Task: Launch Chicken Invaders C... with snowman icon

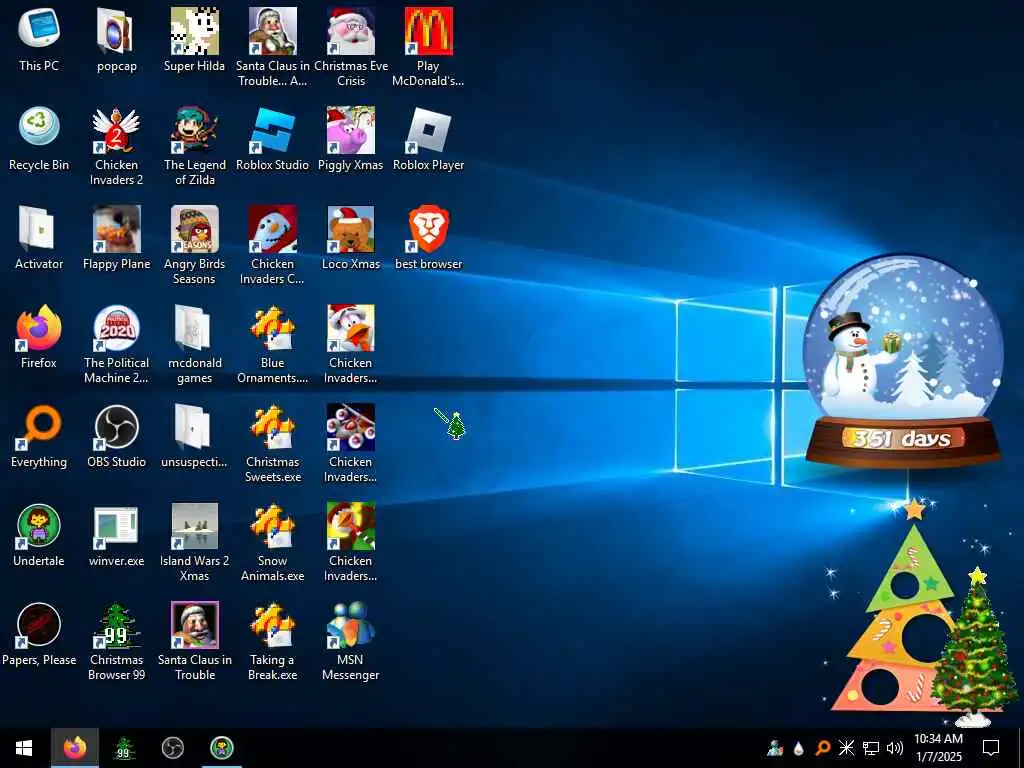Action: [272, 246]
